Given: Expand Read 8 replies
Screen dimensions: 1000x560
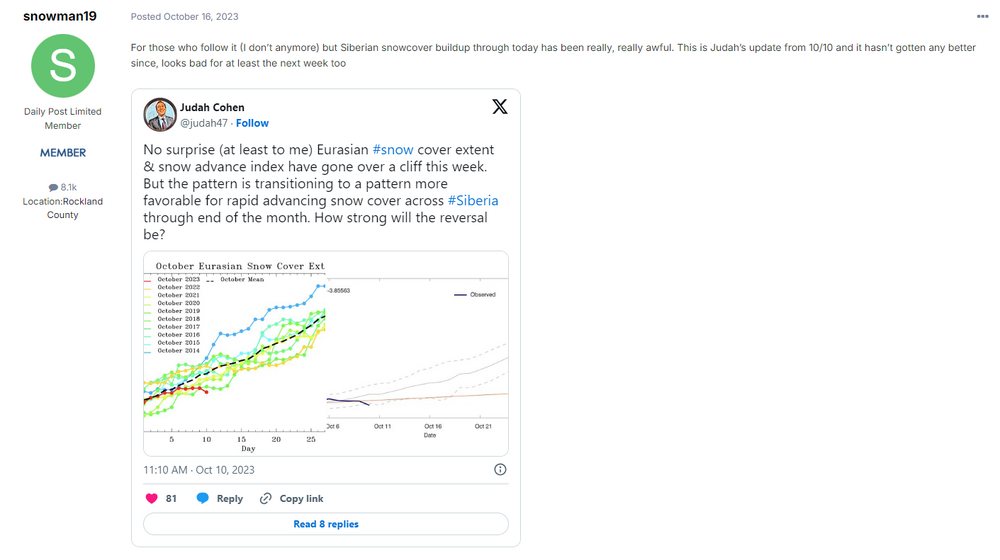Looking at the screenshot, I should tap(326, 524).
